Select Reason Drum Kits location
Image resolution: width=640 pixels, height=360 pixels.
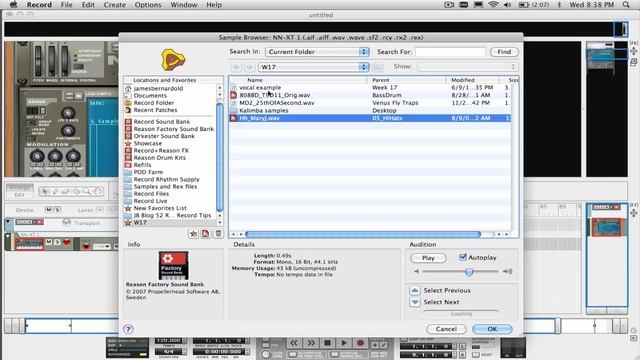coord(156,158)
